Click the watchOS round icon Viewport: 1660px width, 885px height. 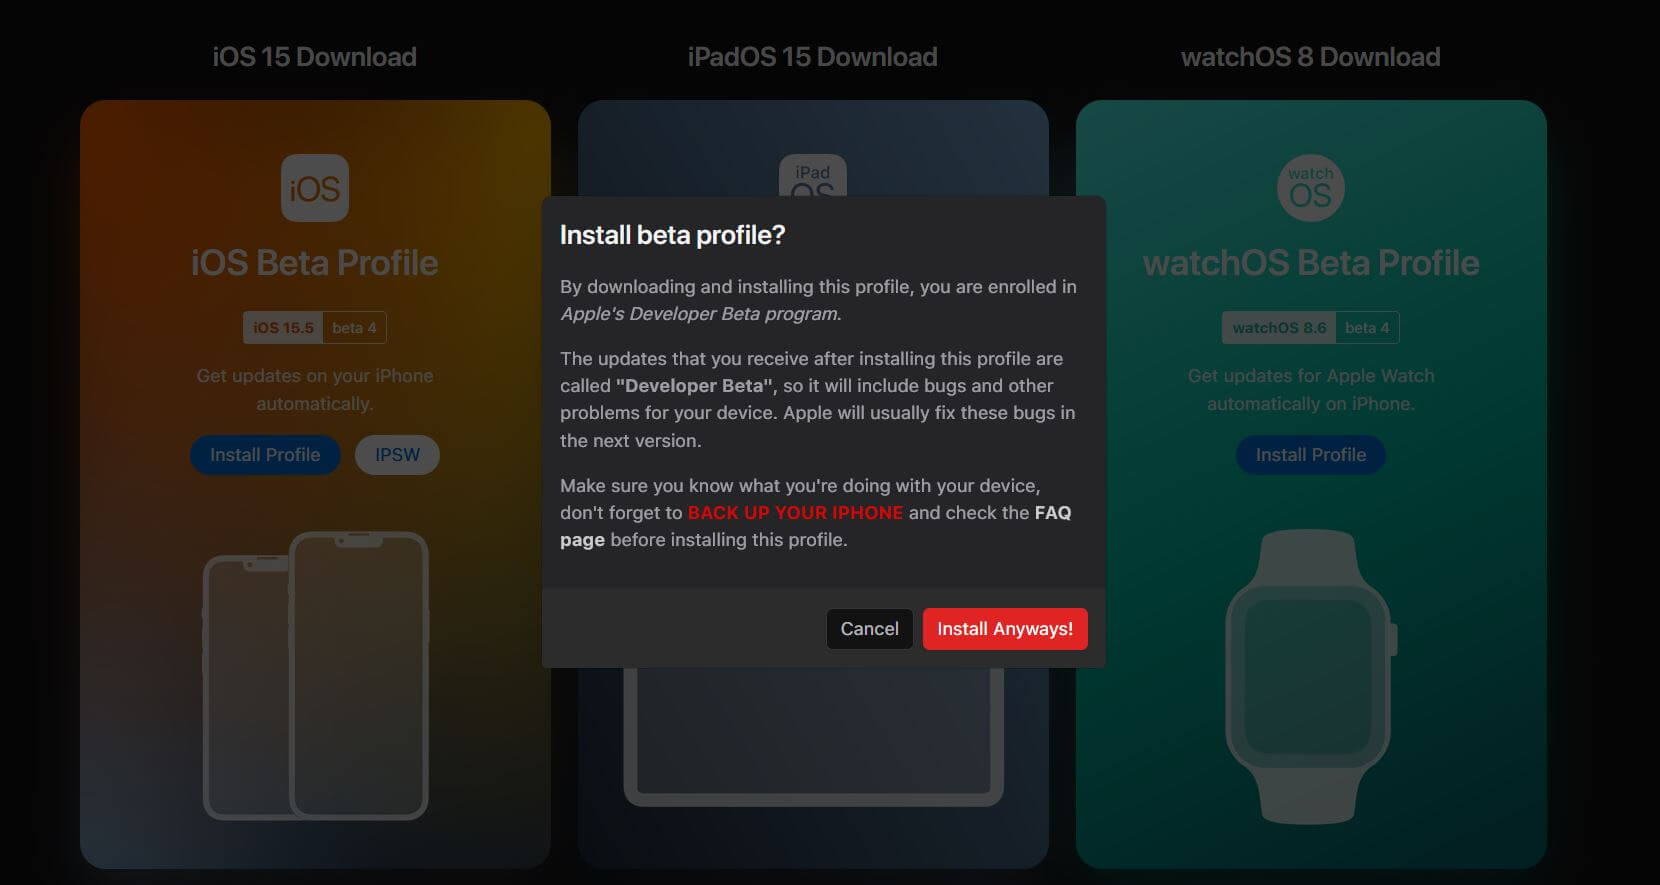tap(1311, 188)
